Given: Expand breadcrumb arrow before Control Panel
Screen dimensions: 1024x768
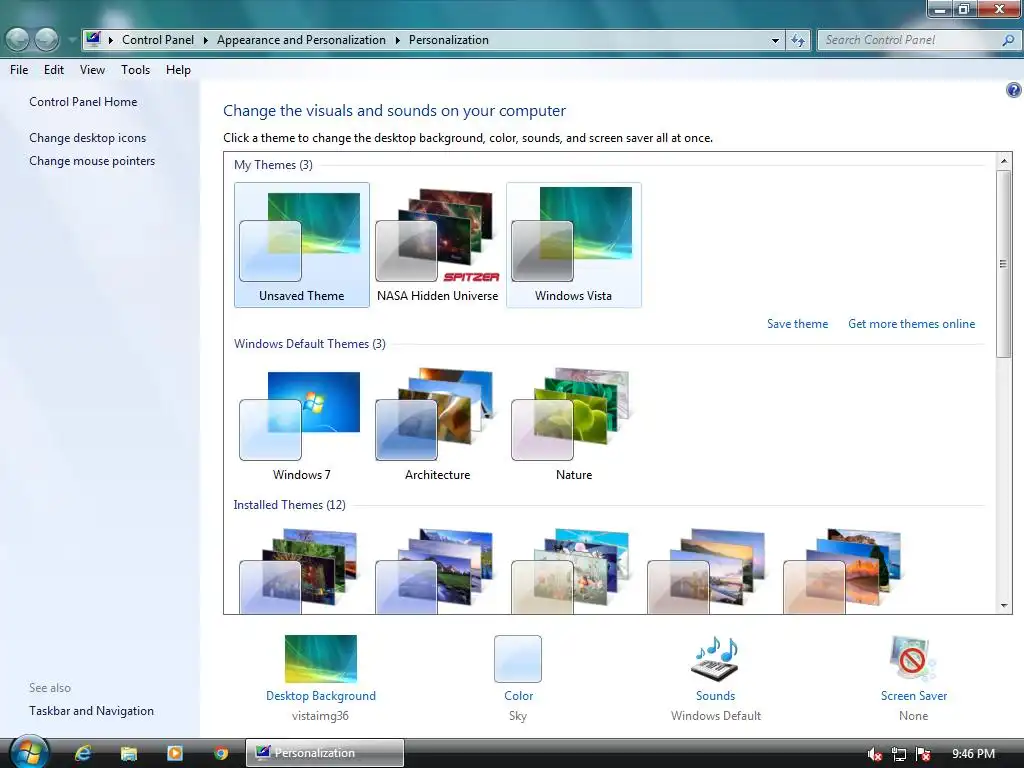Looking at the screenshot, I should (x=111, y=40).
